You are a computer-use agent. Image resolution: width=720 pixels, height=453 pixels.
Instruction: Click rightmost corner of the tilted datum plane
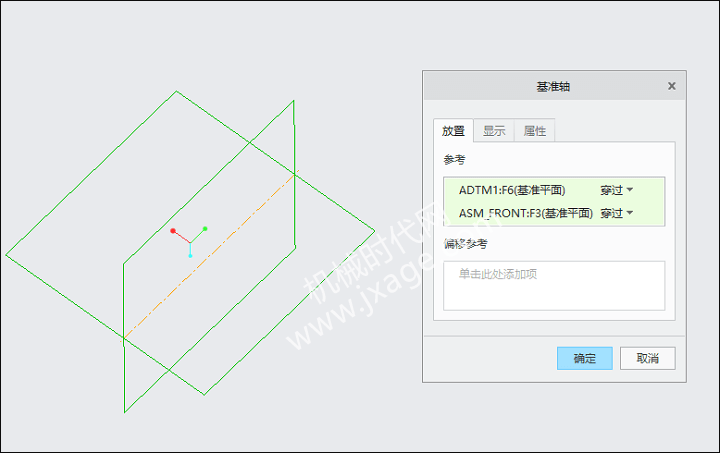tap(374, 230)
